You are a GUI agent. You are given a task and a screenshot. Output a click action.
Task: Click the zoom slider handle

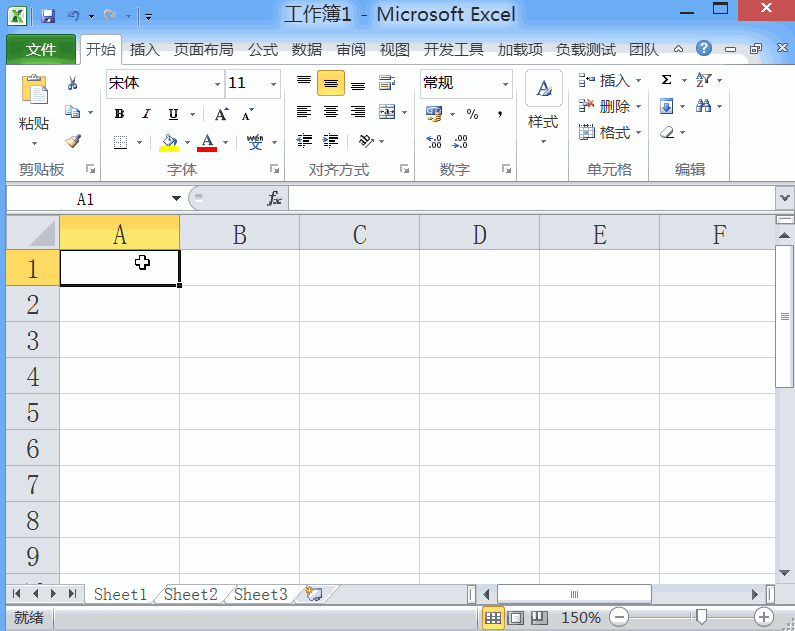[702, 617]
